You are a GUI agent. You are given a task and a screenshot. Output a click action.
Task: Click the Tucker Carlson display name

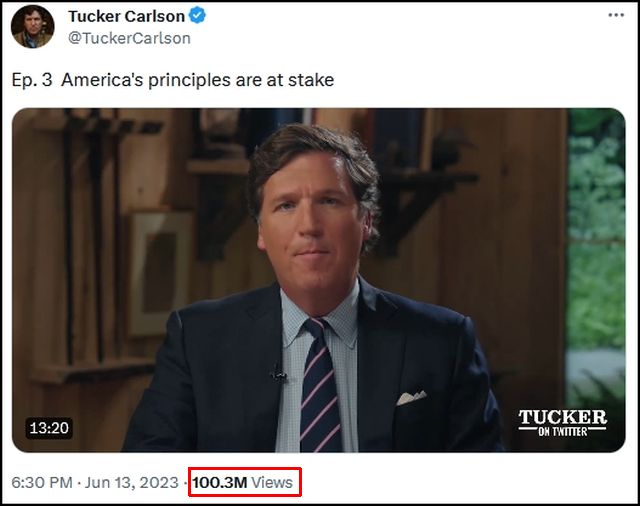point(125,16)
